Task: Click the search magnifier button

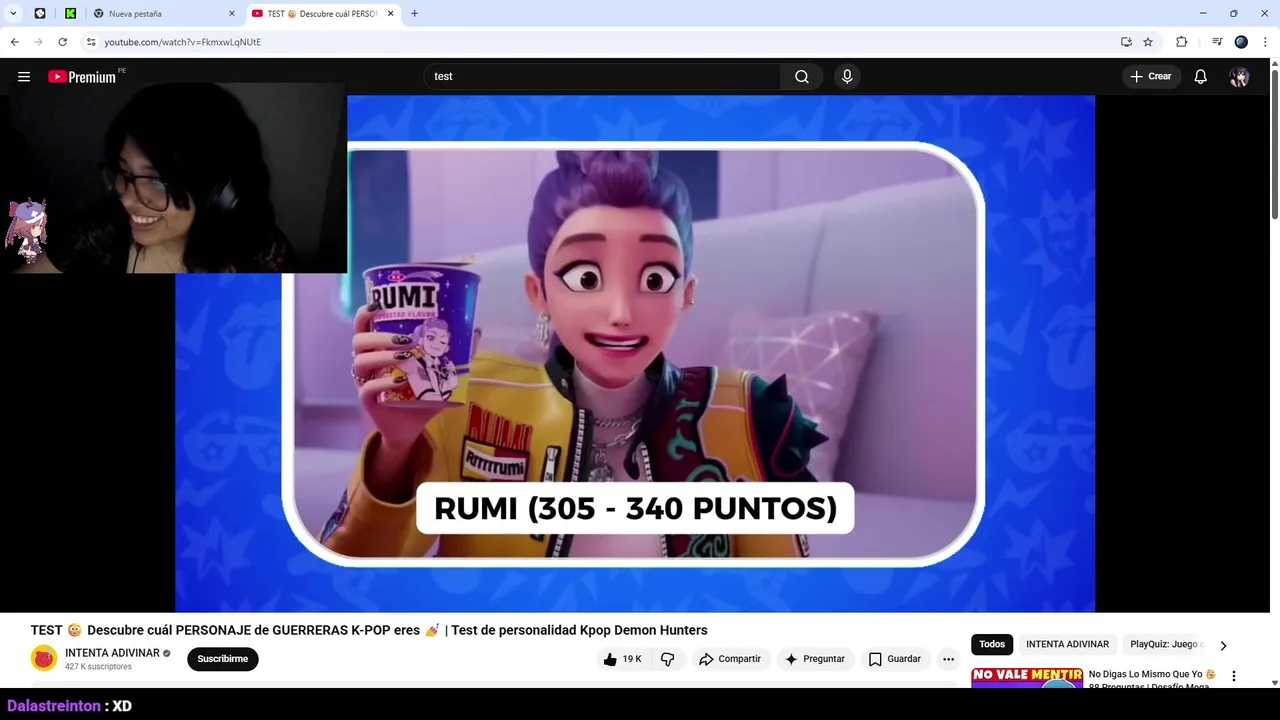Action: click(802, 77)
